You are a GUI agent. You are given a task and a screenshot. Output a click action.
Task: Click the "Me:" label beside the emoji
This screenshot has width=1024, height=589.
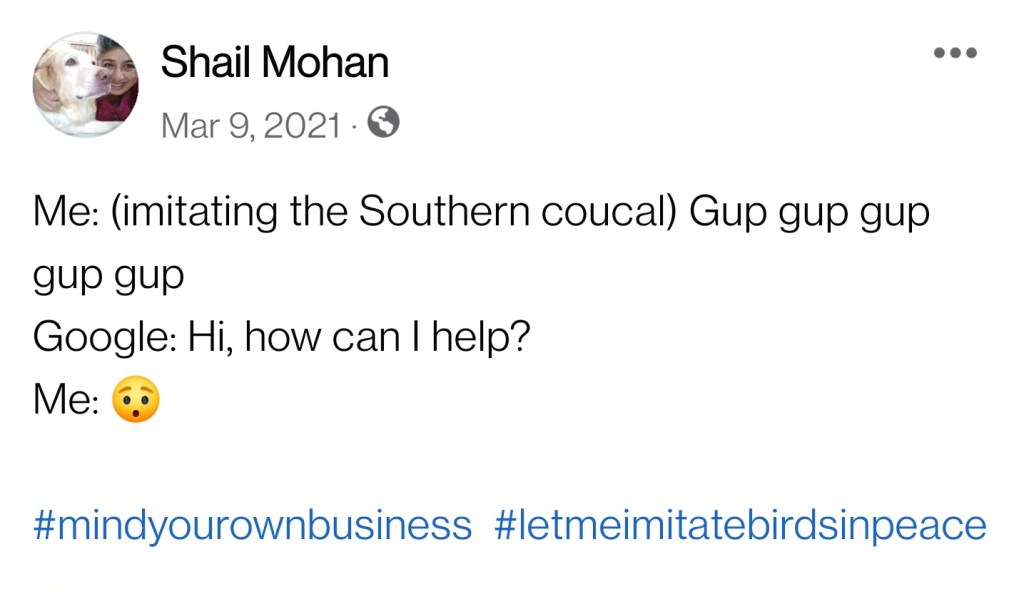(x=65, y=400)
